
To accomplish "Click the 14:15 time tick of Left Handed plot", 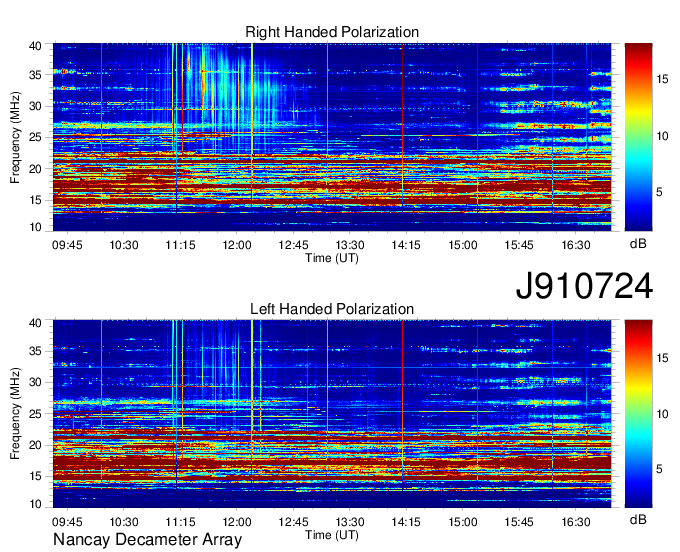I will click(406, 522).
